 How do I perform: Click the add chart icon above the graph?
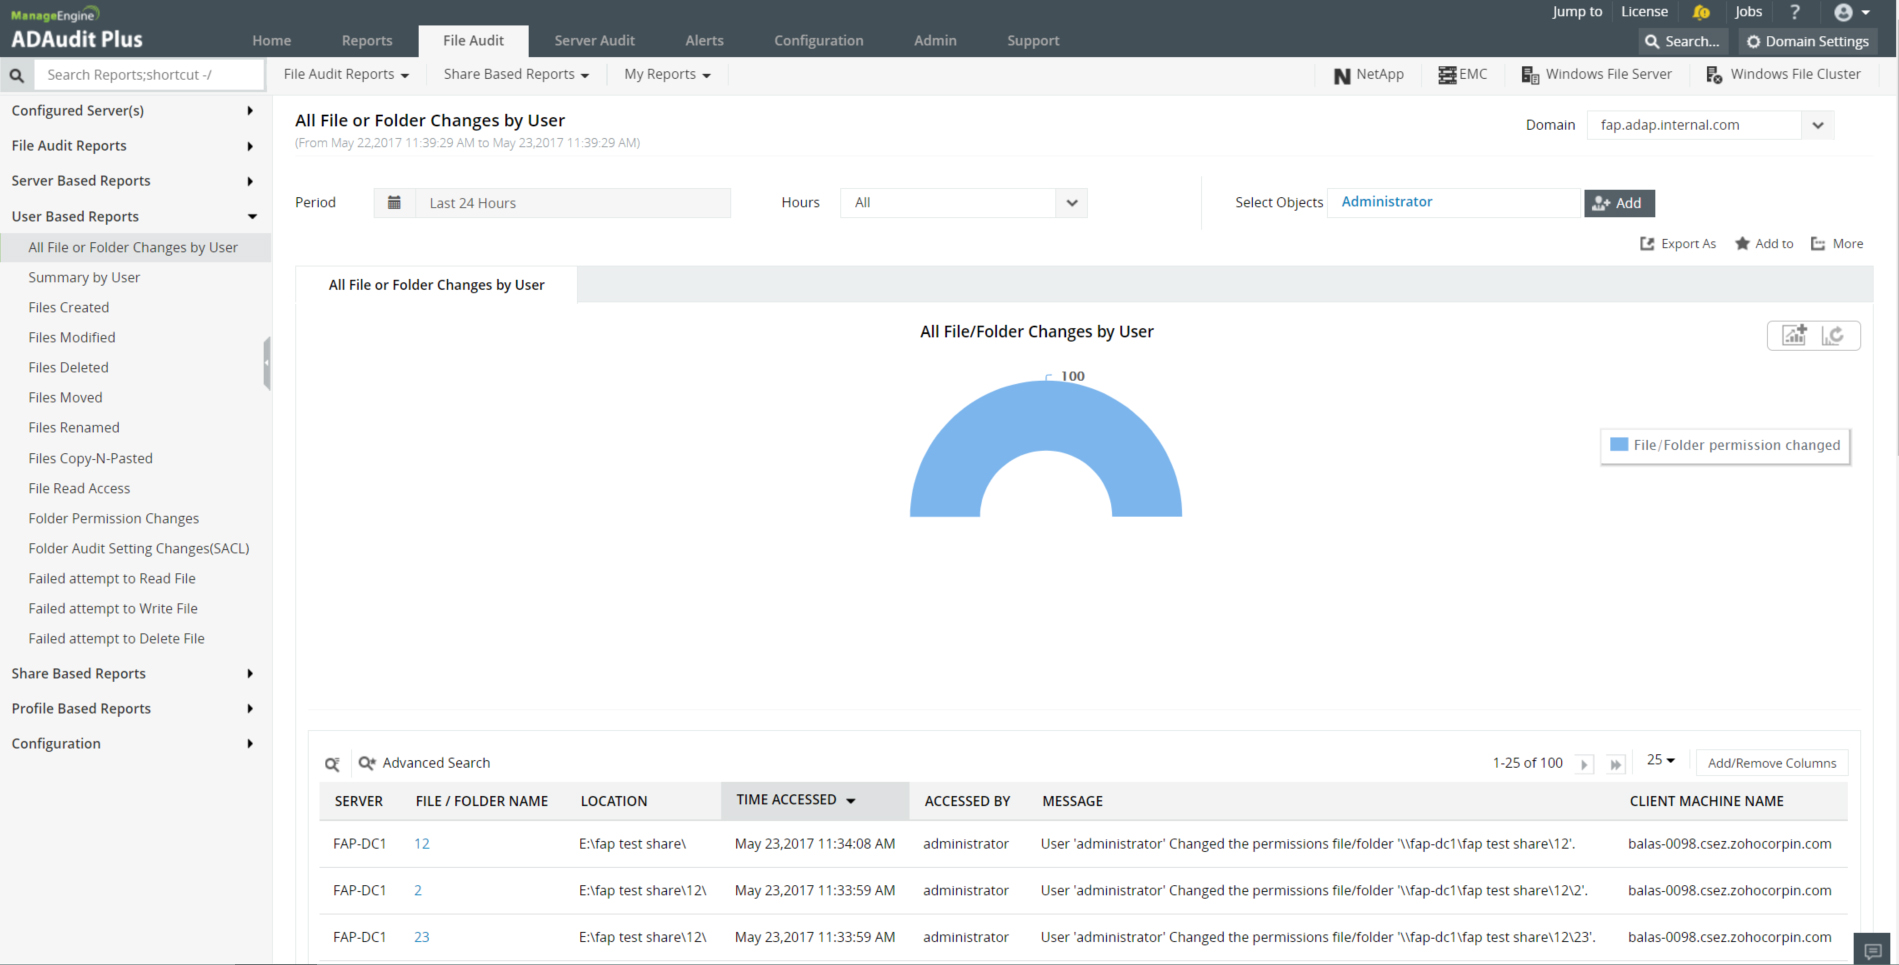click(x=1794, y=335)
